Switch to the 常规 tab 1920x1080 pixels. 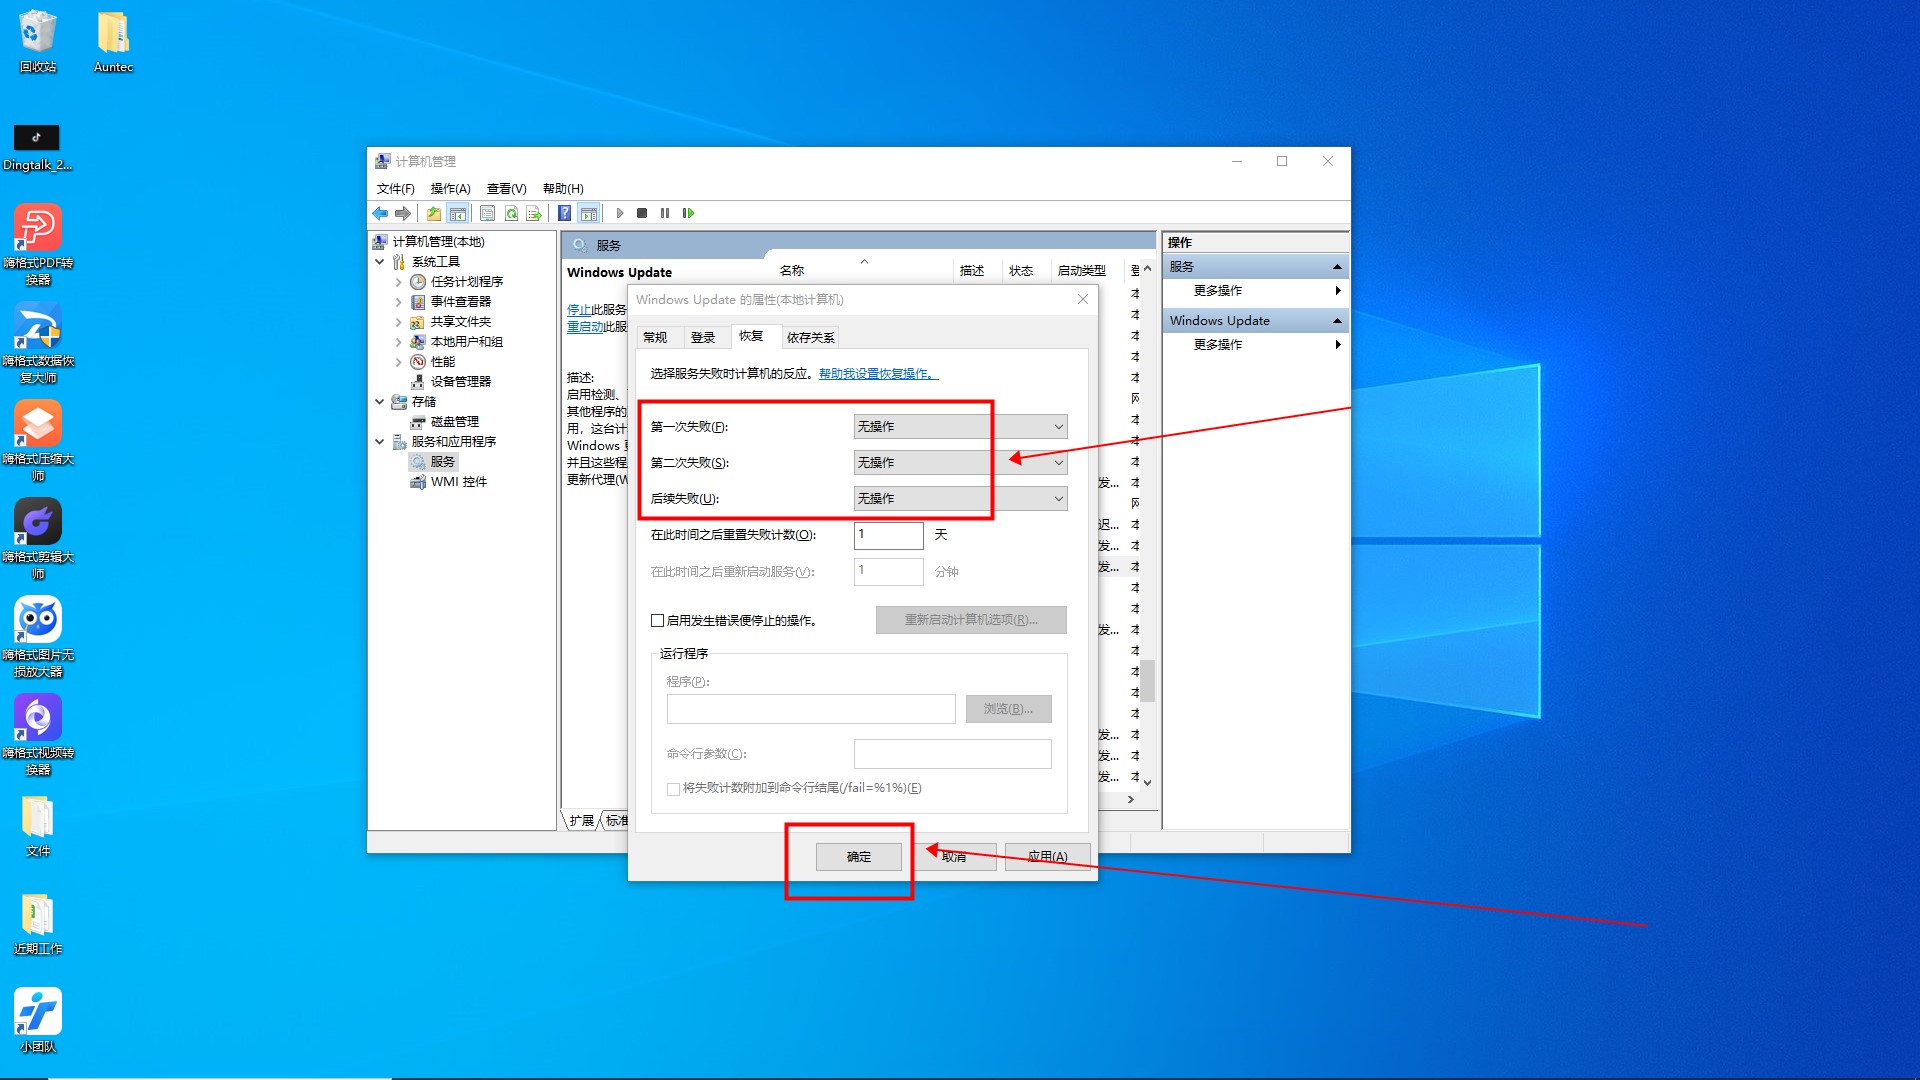click(656, 338)
